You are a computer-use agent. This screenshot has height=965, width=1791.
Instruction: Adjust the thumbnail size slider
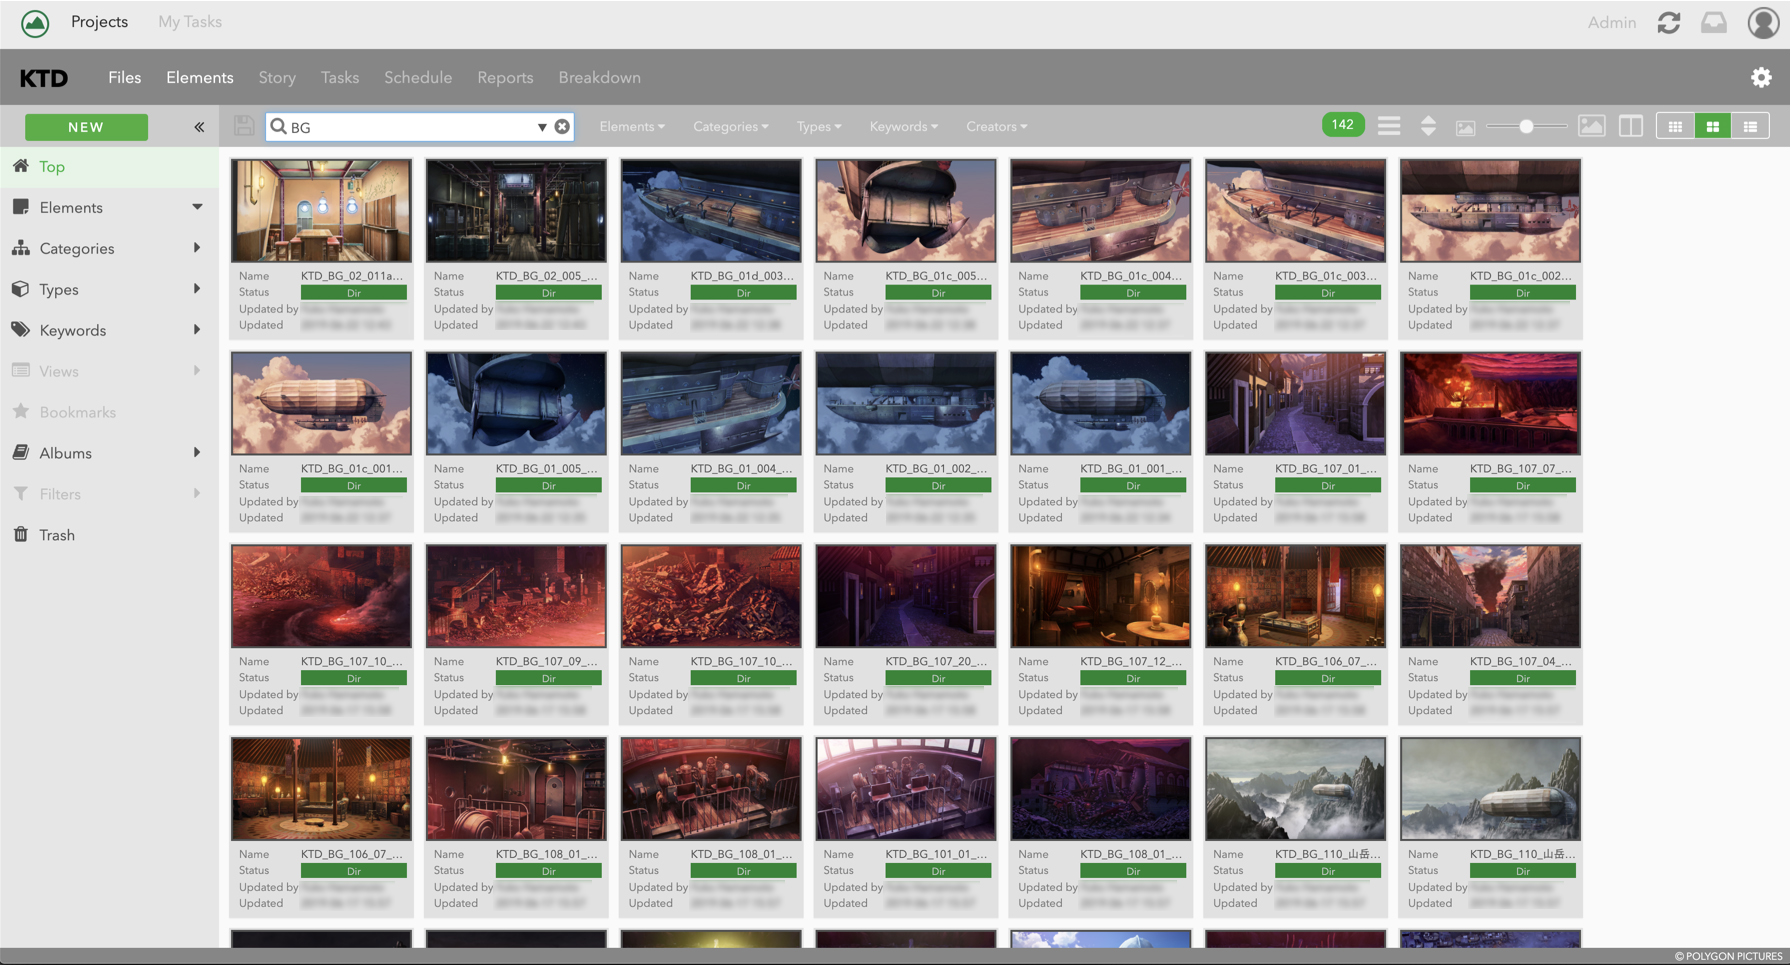tap(1526, 126)
